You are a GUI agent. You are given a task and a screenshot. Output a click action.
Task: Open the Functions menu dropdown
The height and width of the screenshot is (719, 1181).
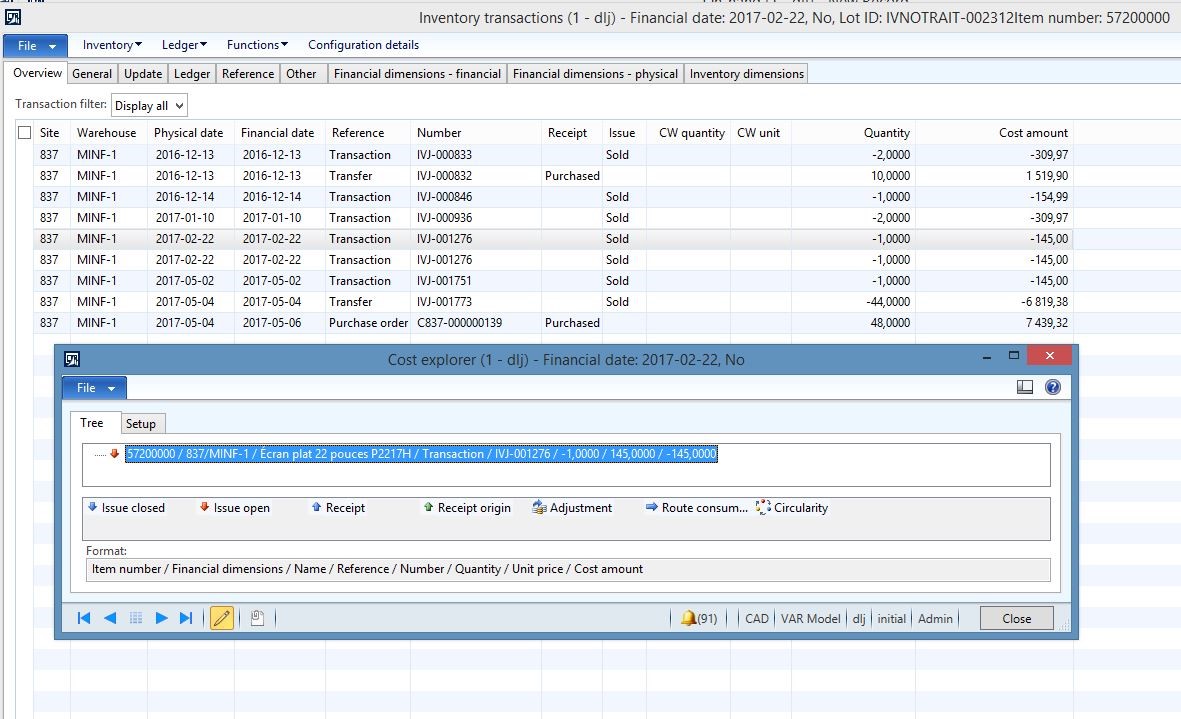pos(257,45)
